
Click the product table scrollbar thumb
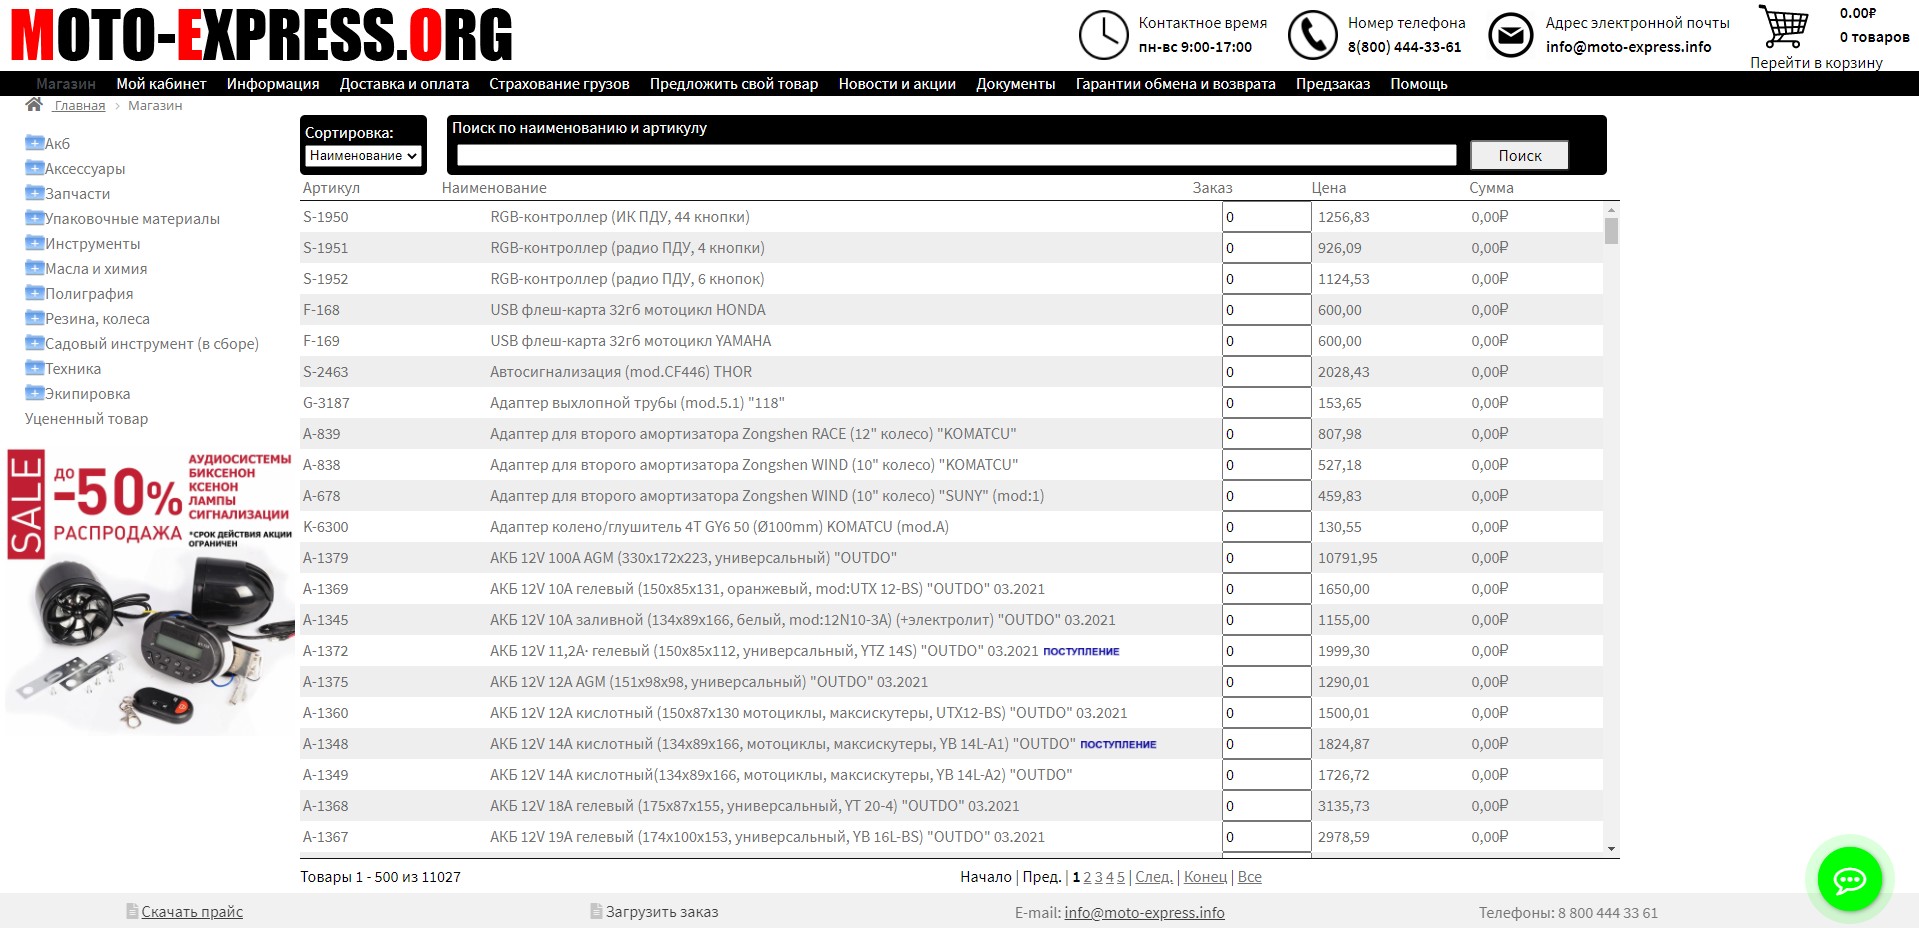(1611, 231)
